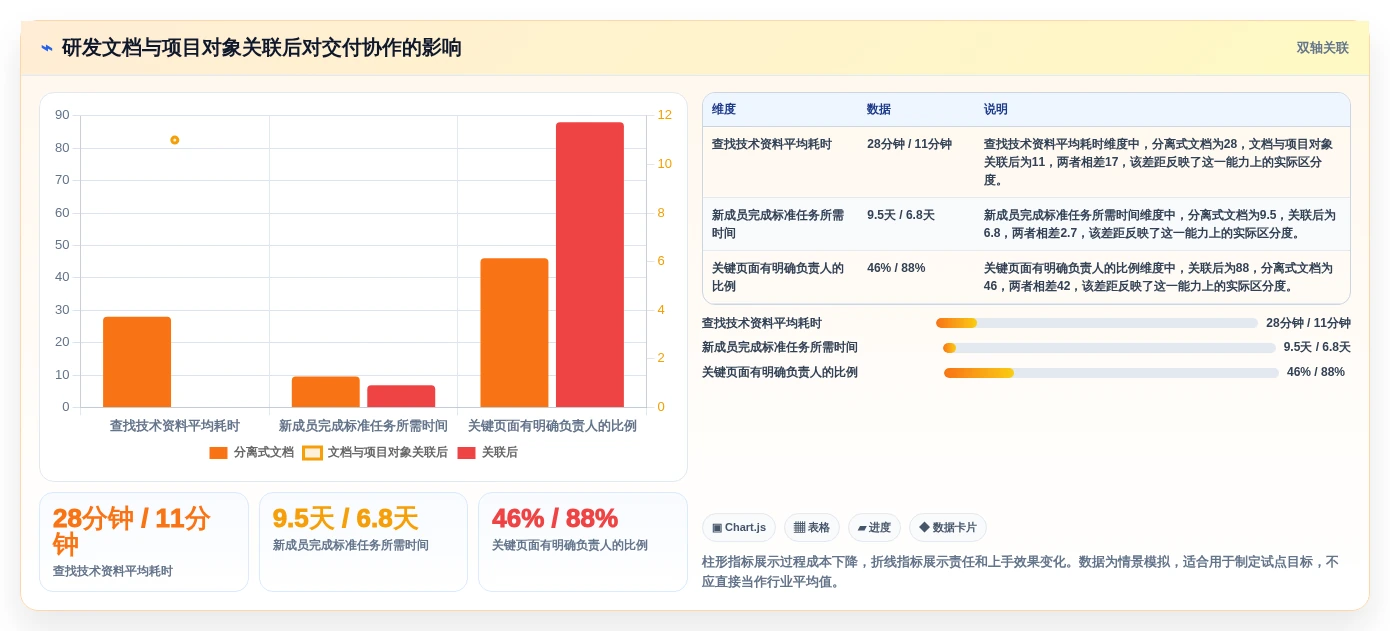Toggle the 分离式文档 legend swatch
The height and width of the screenshot is (631, 1390).
218,453
